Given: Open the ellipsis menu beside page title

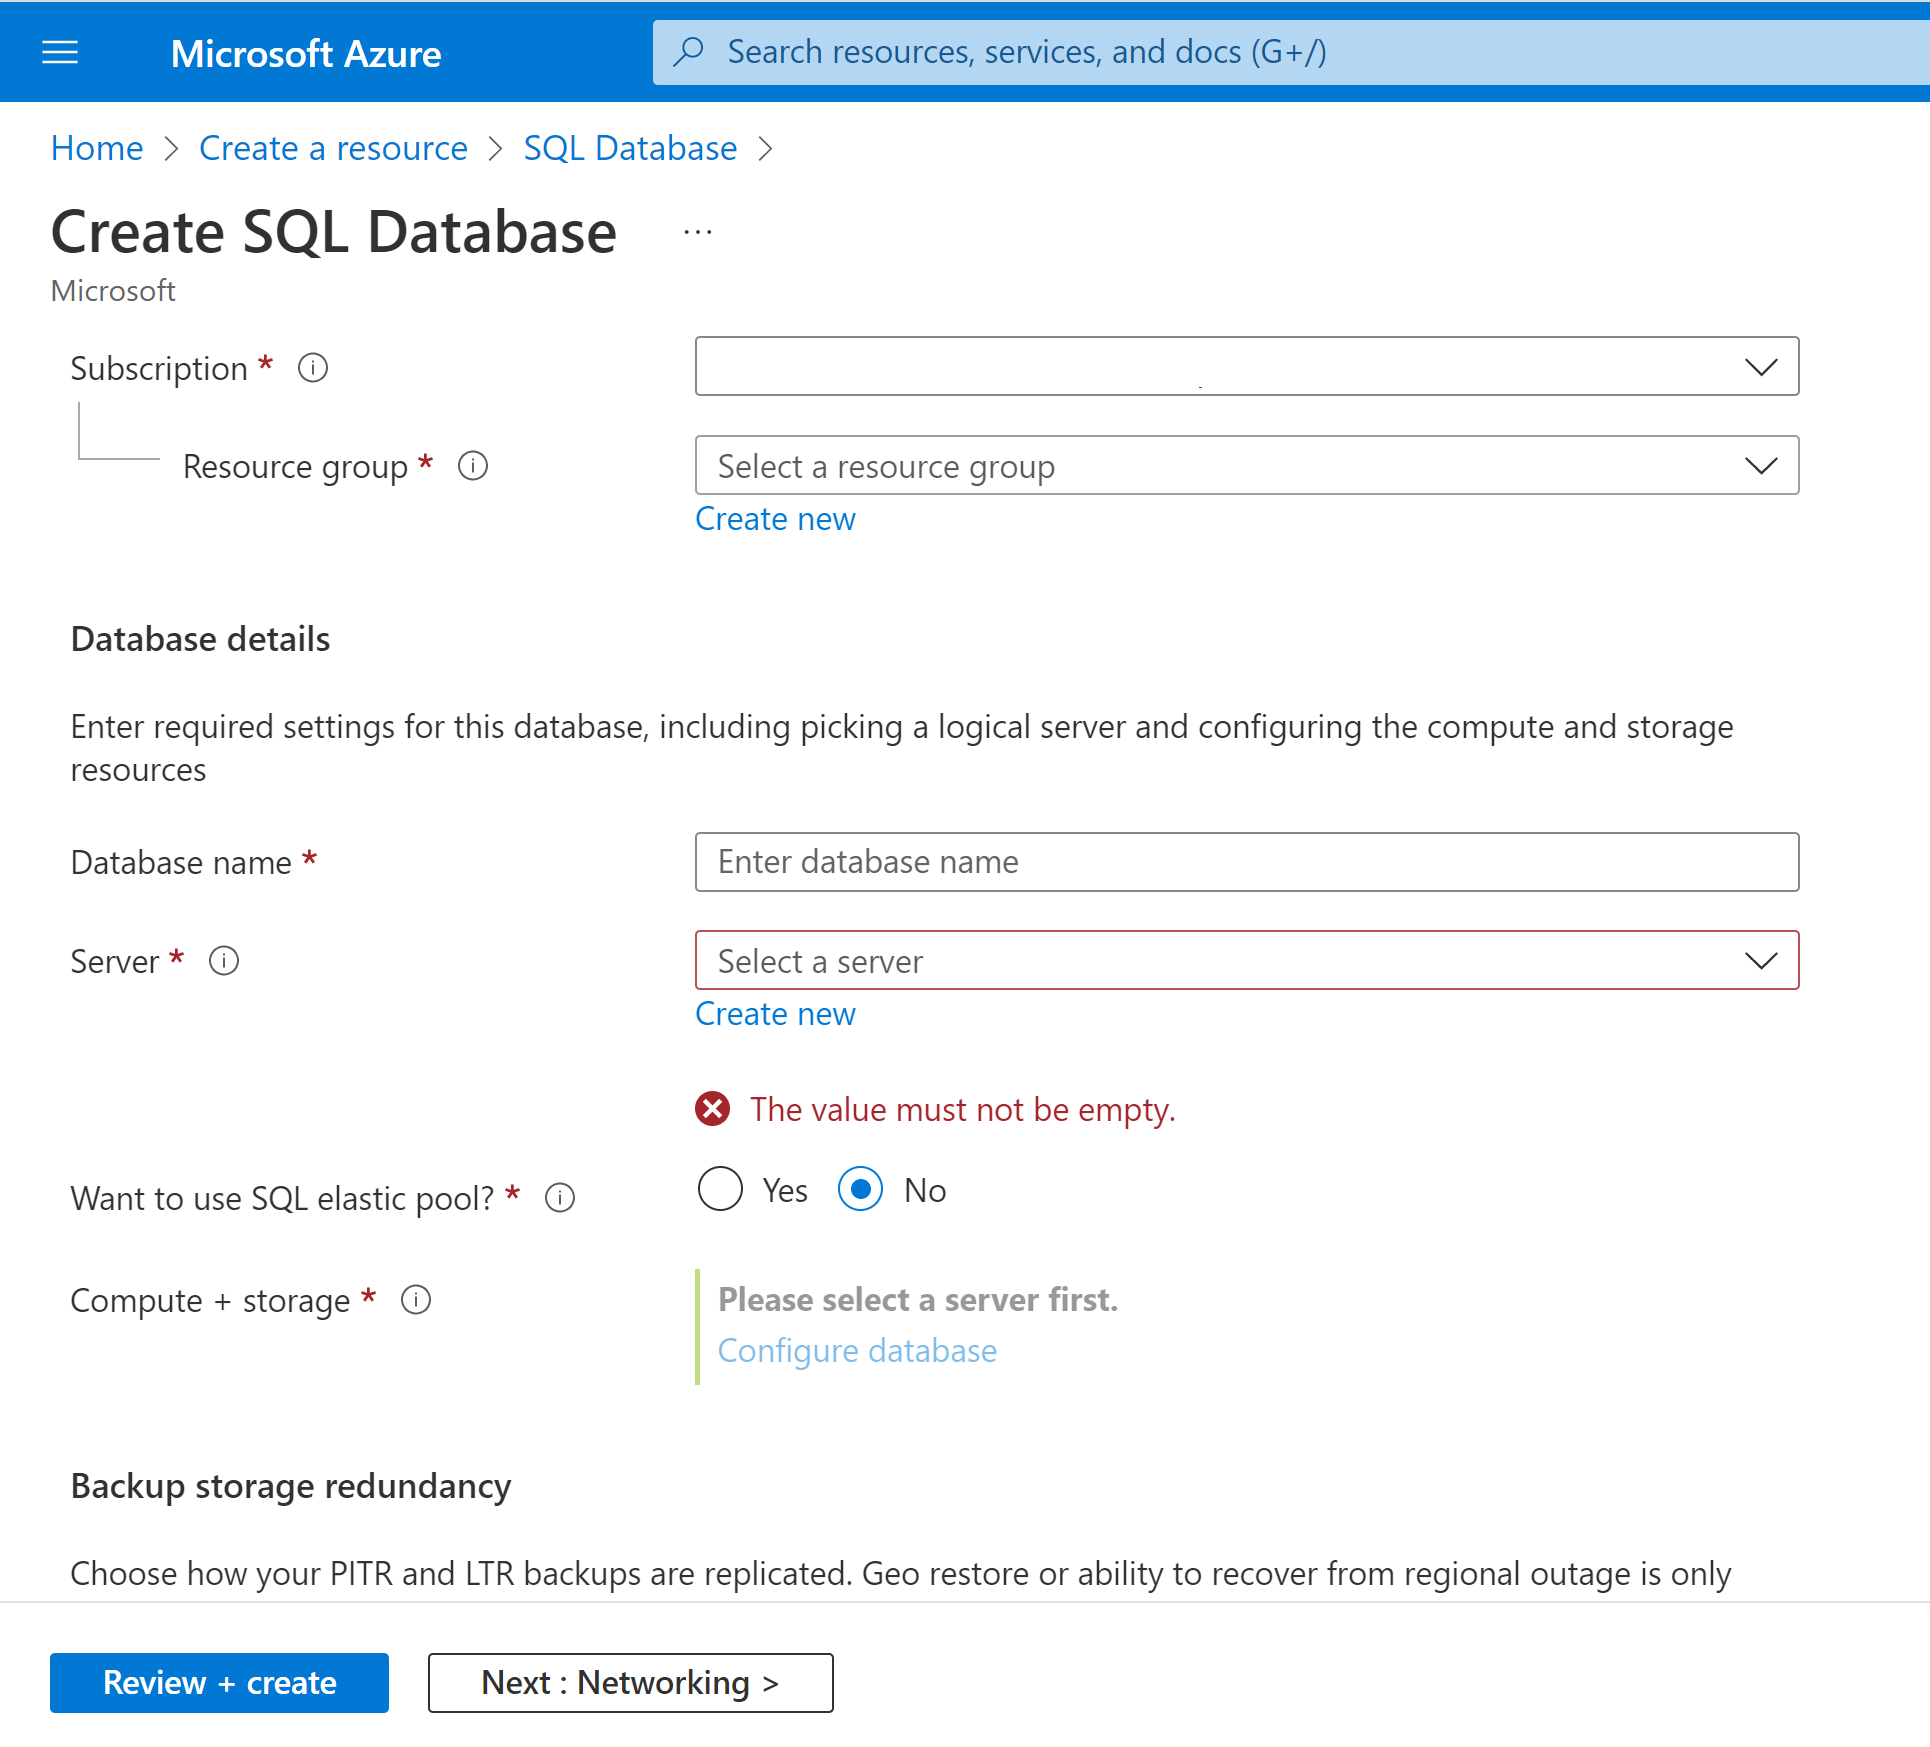Looking at the screenshot, I should (698, 233).
